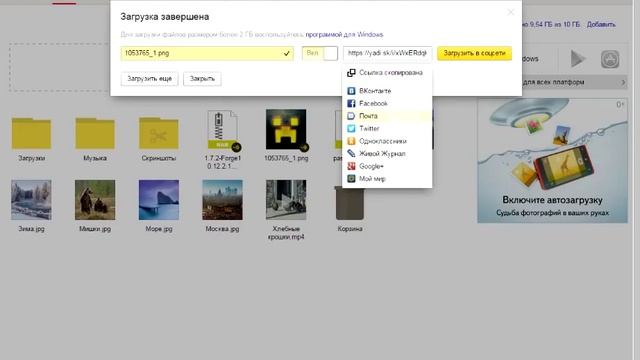Select the 1053765_1.png creeper thumbnail
The image size is (640, 360).
pos(286,129)
